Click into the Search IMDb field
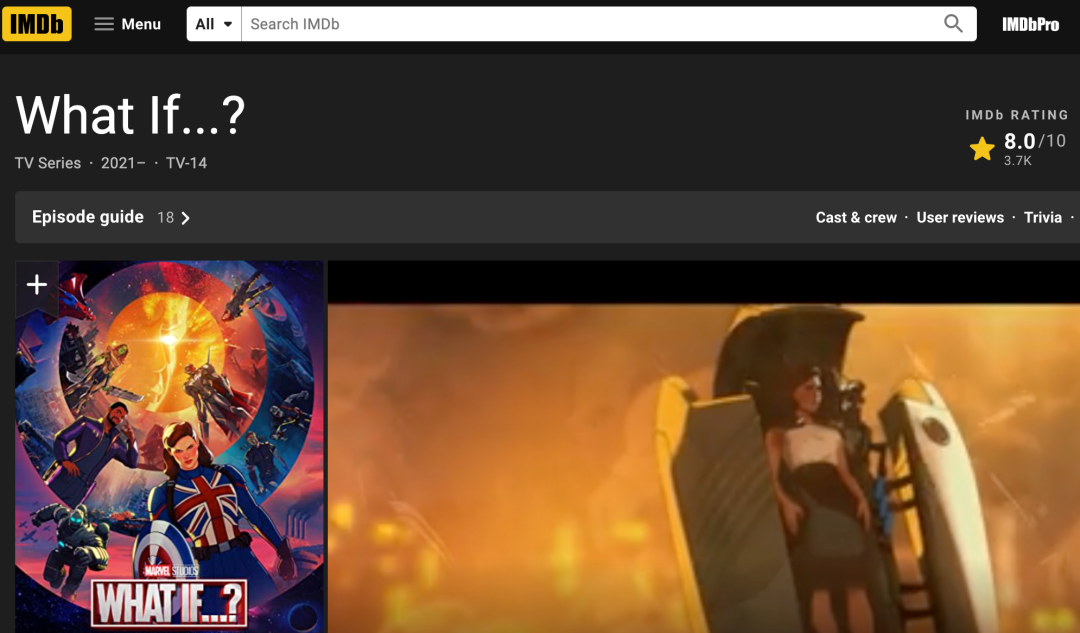Image resolution: width=1080 pixels, height=633 pixels. (x=591, y=24)
